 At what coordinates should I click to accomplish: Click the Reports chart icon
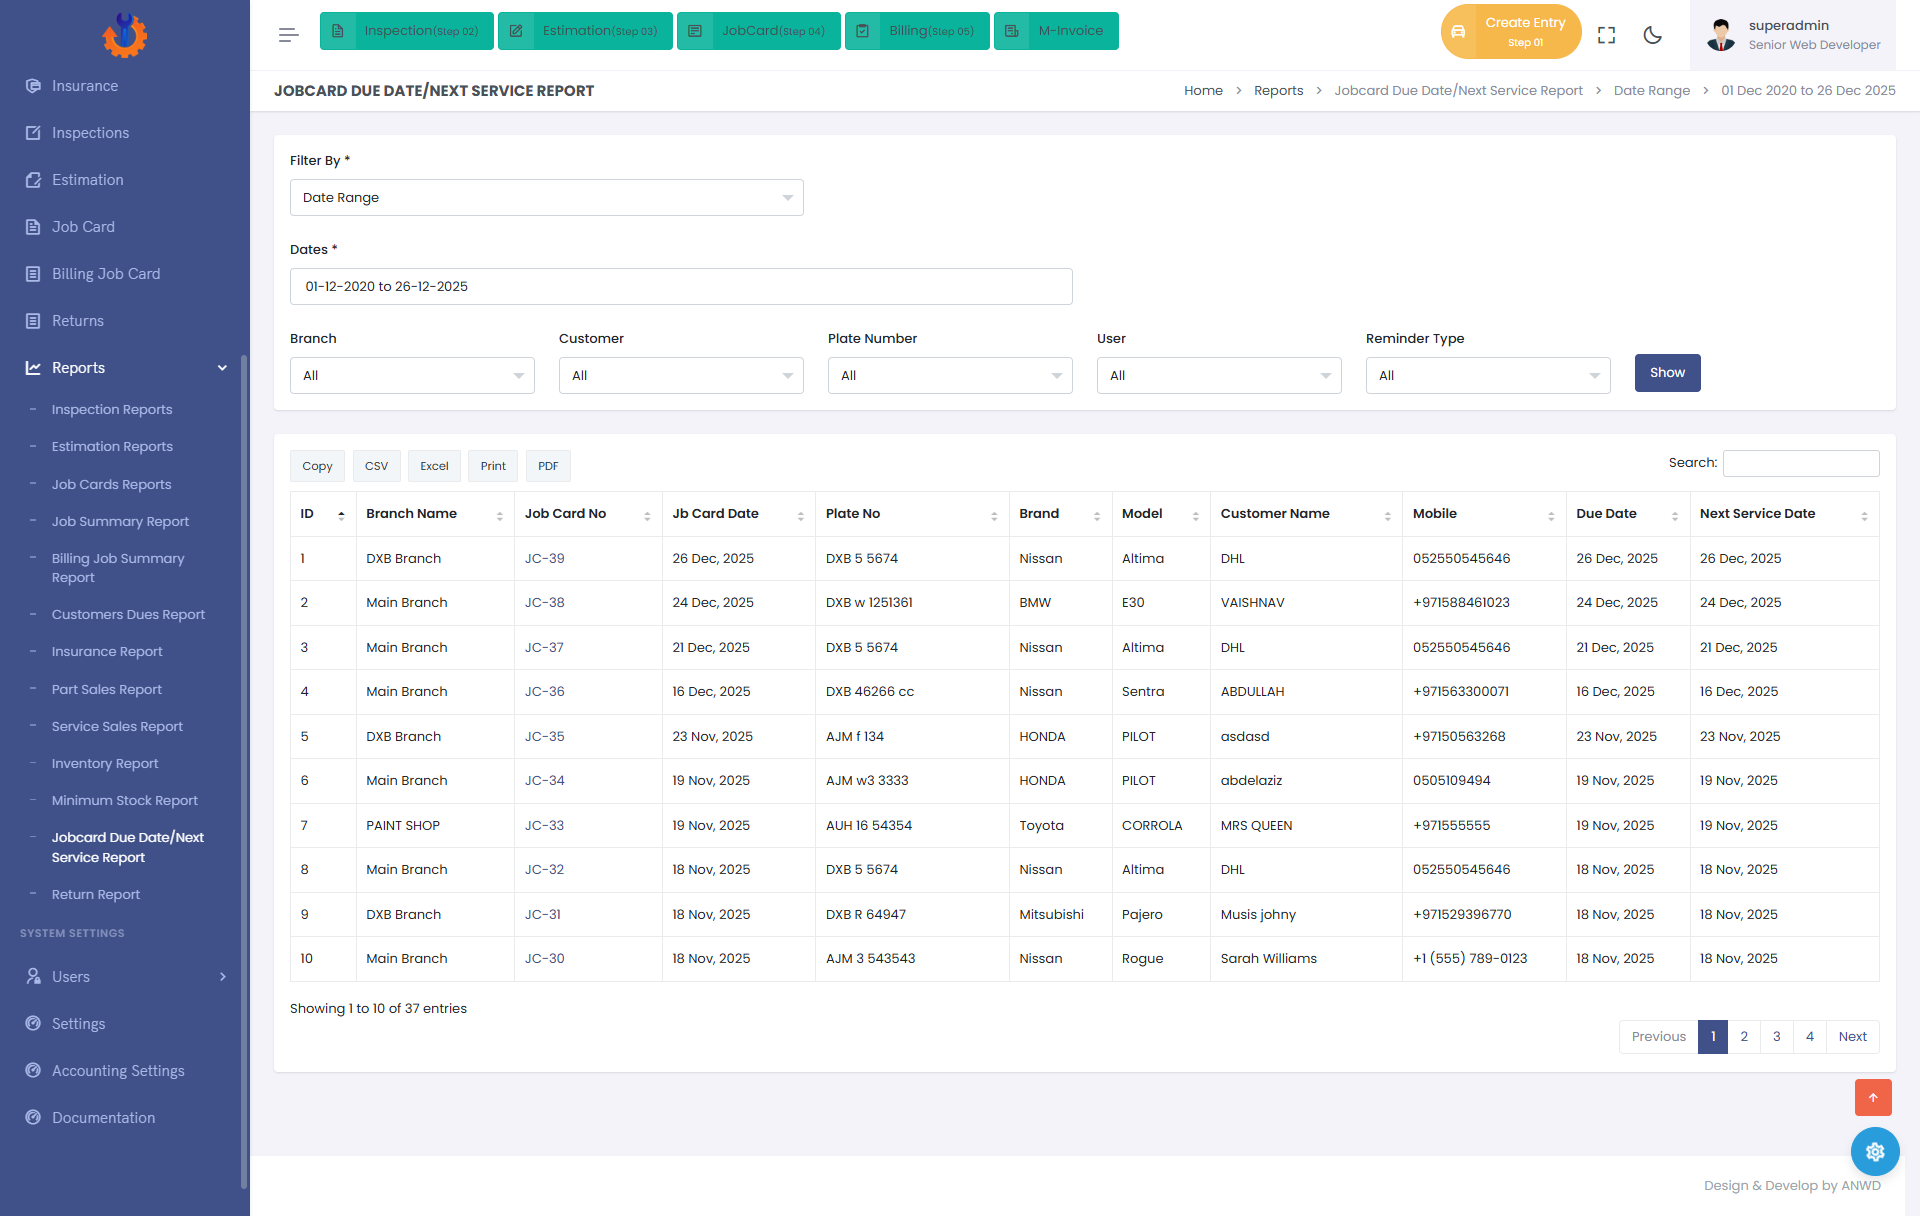(x=33, y=368)
